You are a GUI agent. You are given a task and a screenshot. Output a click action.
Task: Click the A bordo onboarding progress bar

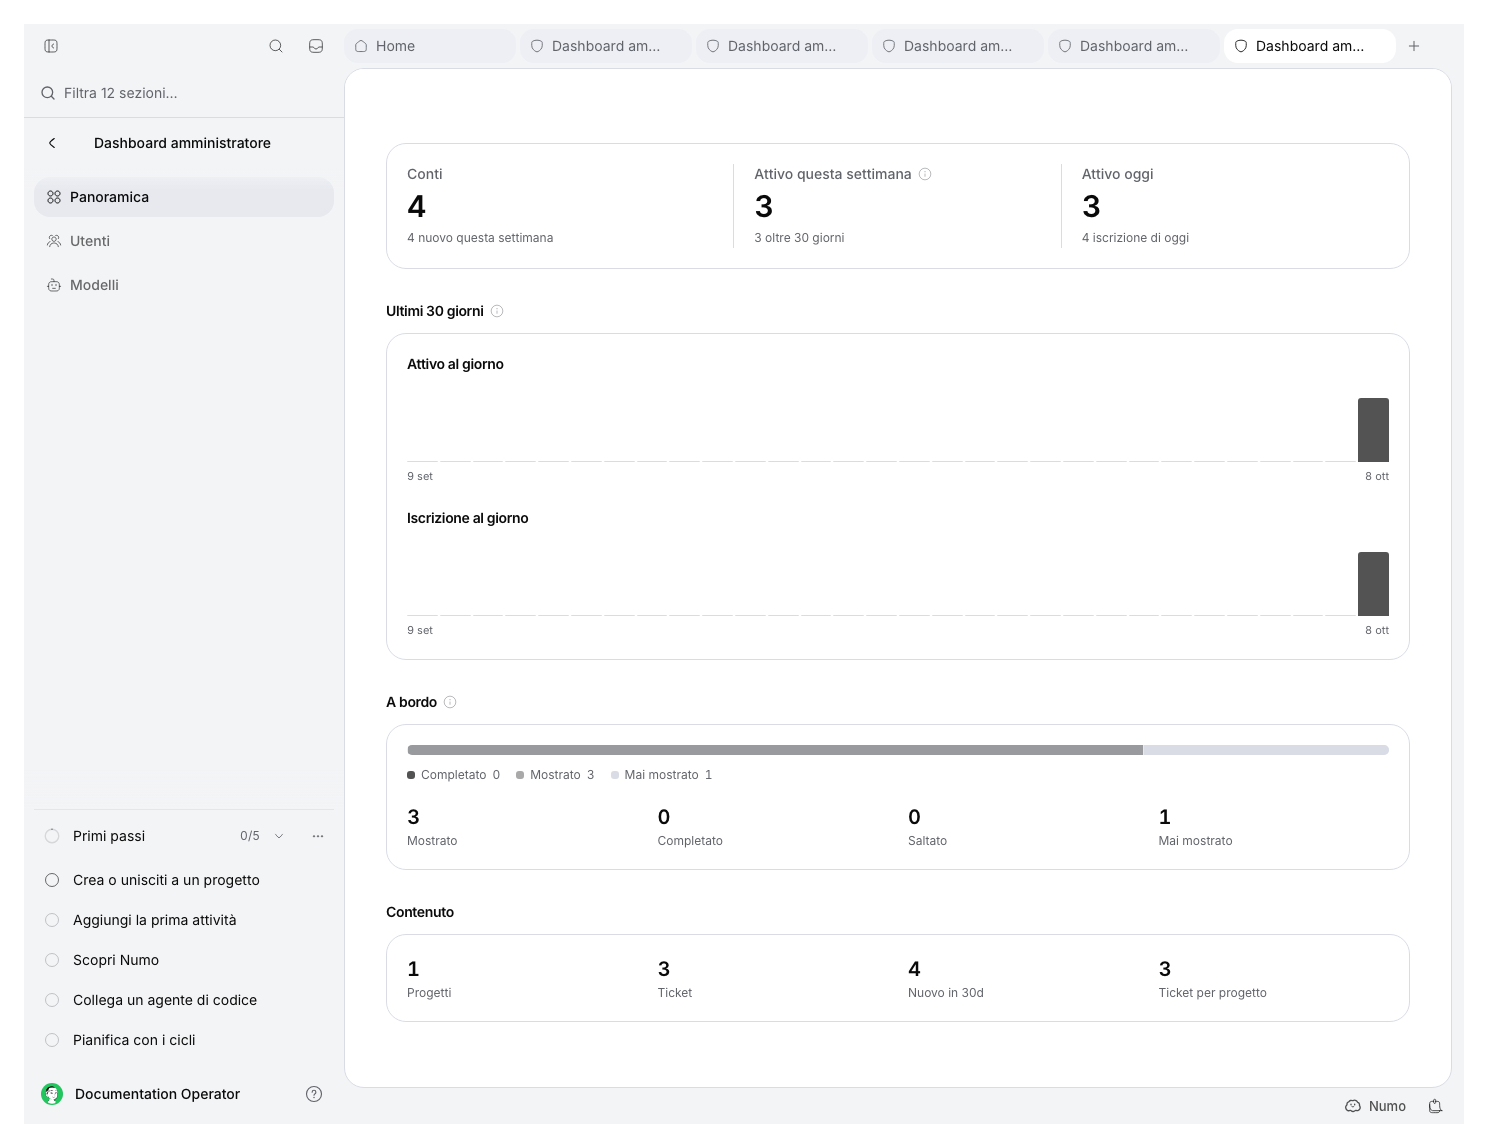tap(898, 750)
